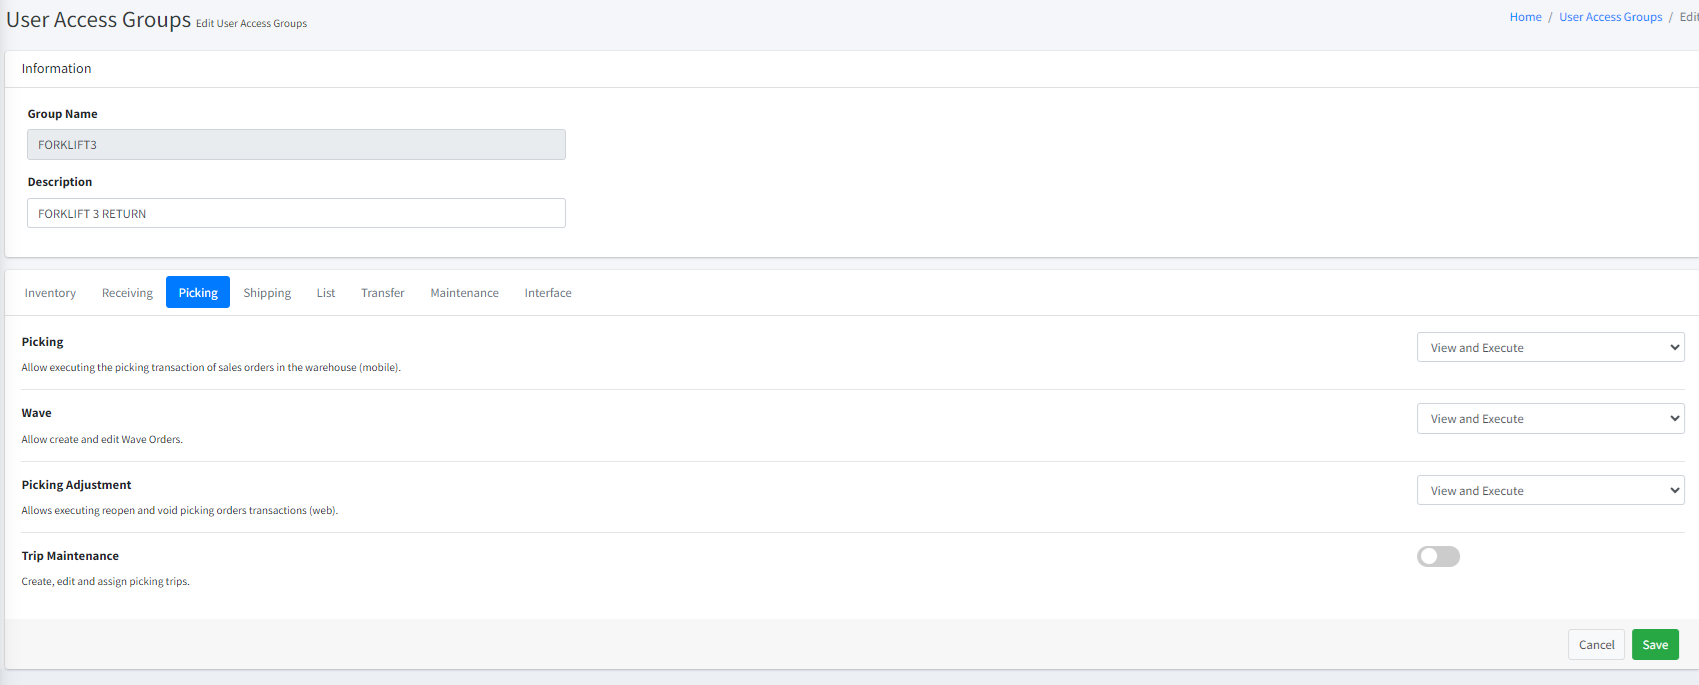Screen dimensions: 1699x685
Task: Click the Trip Maintenance label
Action: (x=70, y=556)
